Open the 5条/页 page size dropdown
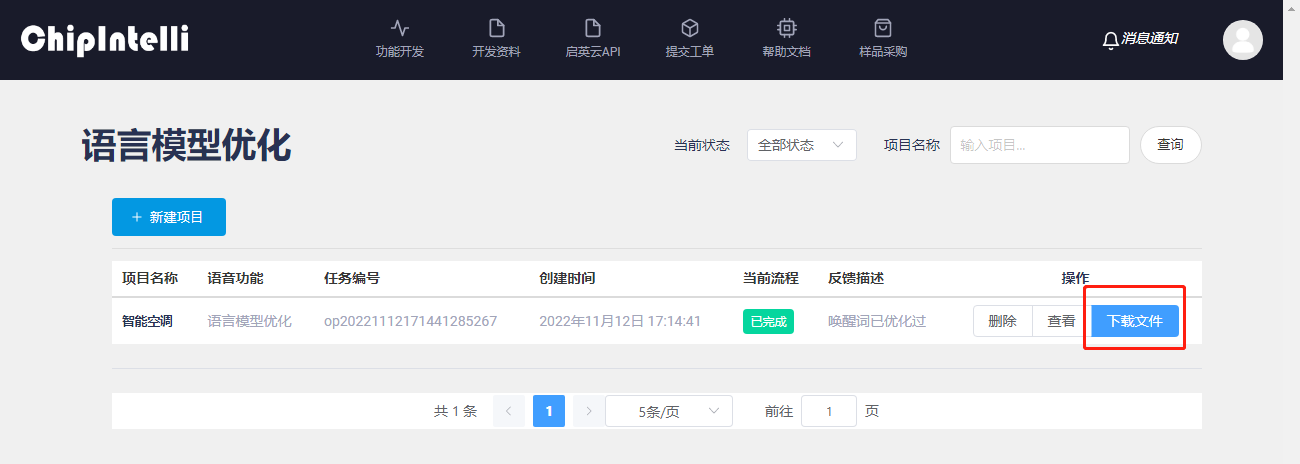Viewport: 1300px width, 464px height. (x=668, y=411)
